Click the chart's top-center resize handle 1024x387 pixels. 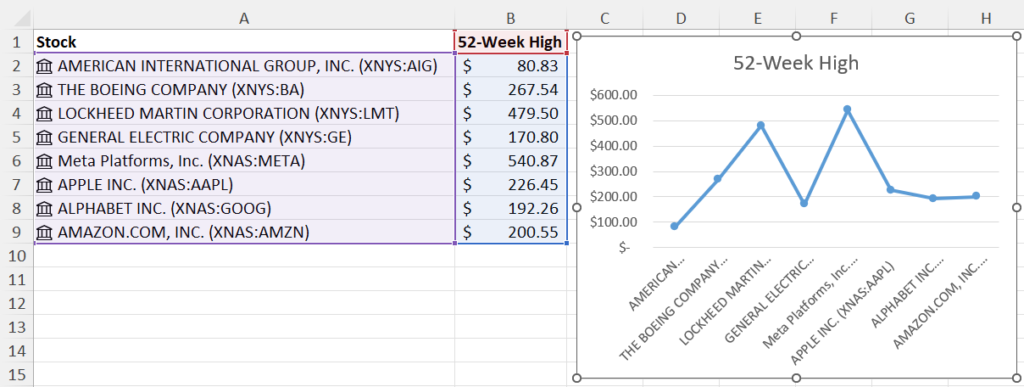click(x=796, y=36)
